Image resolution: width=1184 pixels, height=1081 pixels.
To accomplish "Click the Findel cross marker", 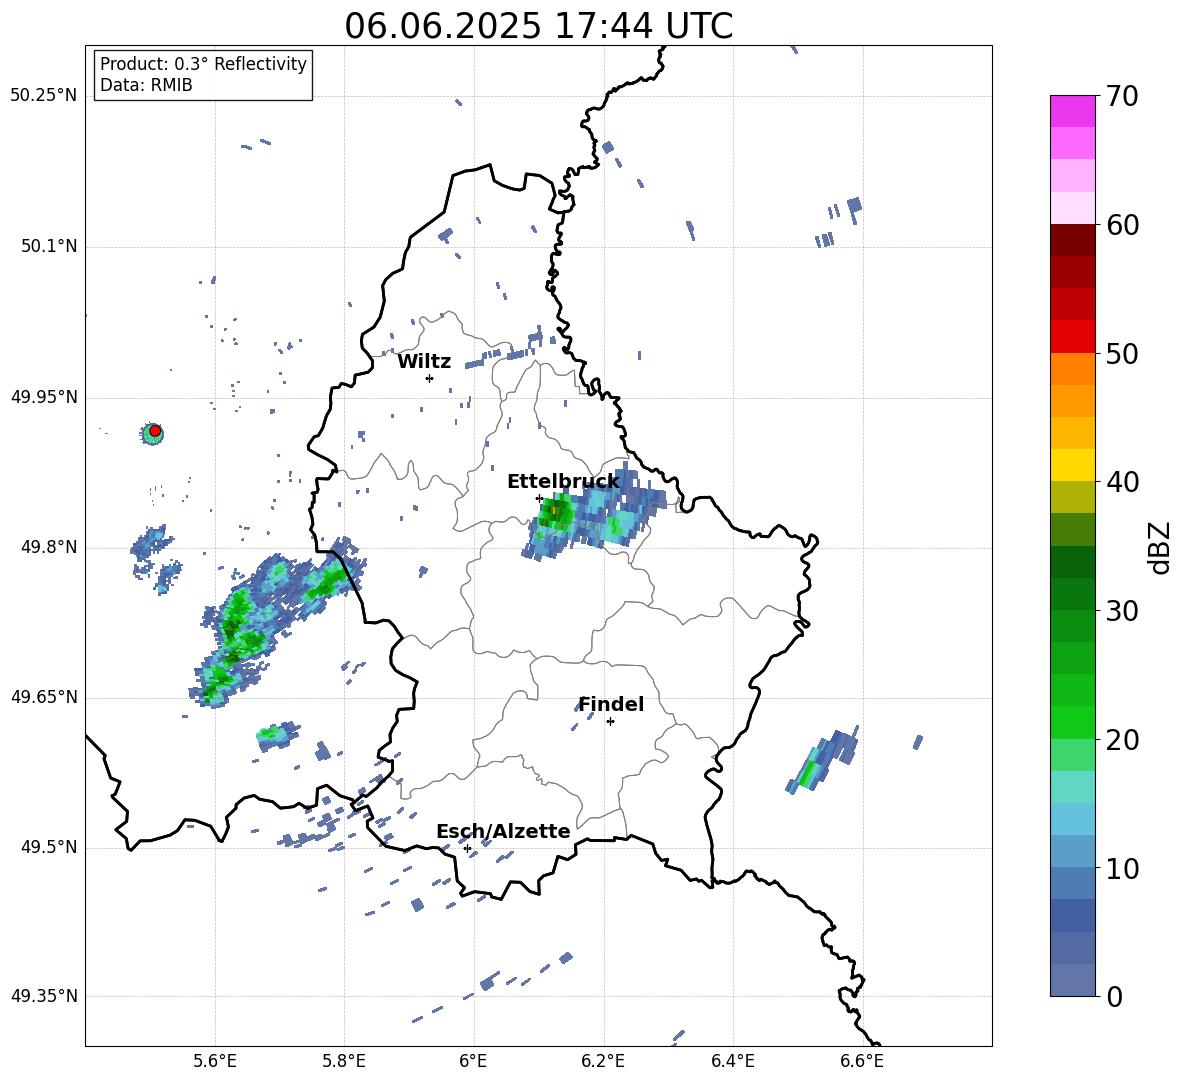I will pos(610,722).
